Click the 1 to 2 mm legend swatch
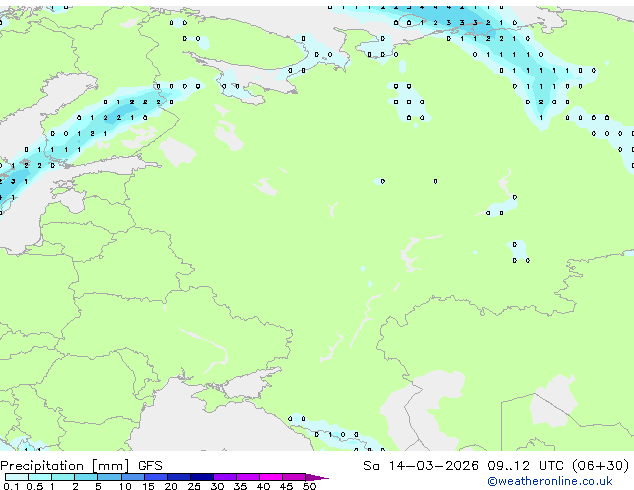This screenshot has width=634, height=490. (63, 477)
